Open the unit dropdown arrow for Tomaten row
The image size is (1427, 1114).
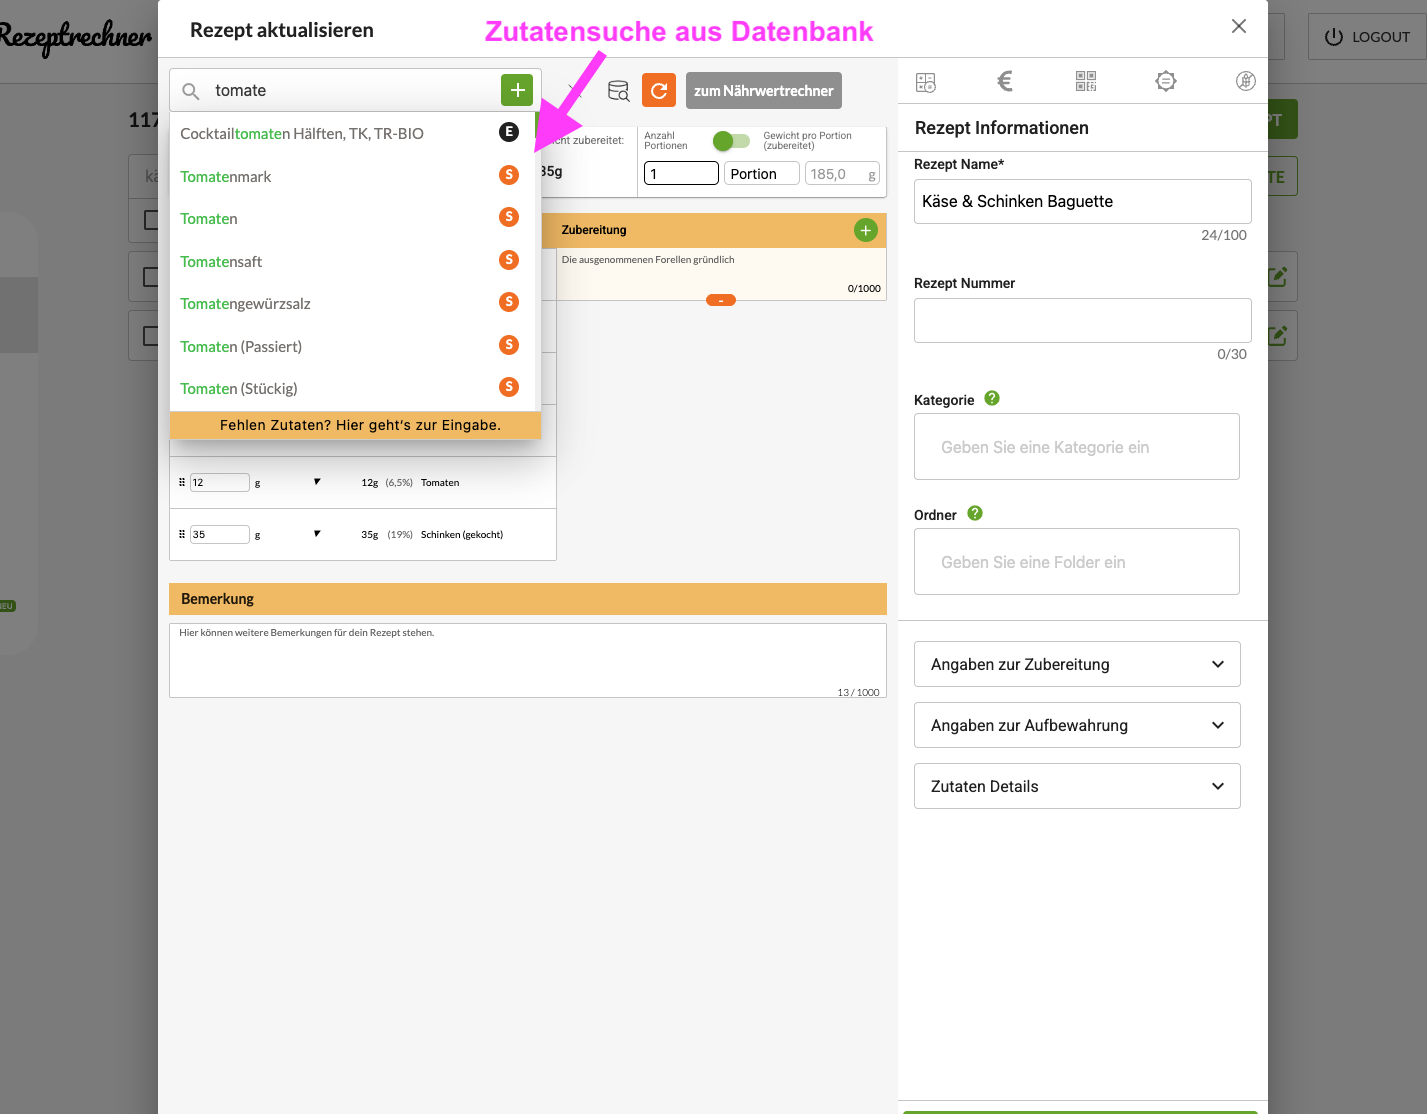point(317,482)
